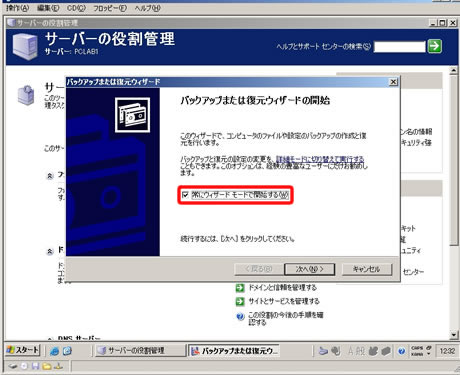Click the help icon in system tray
Screen dimensions: 460x375
(x=402, y=351)
